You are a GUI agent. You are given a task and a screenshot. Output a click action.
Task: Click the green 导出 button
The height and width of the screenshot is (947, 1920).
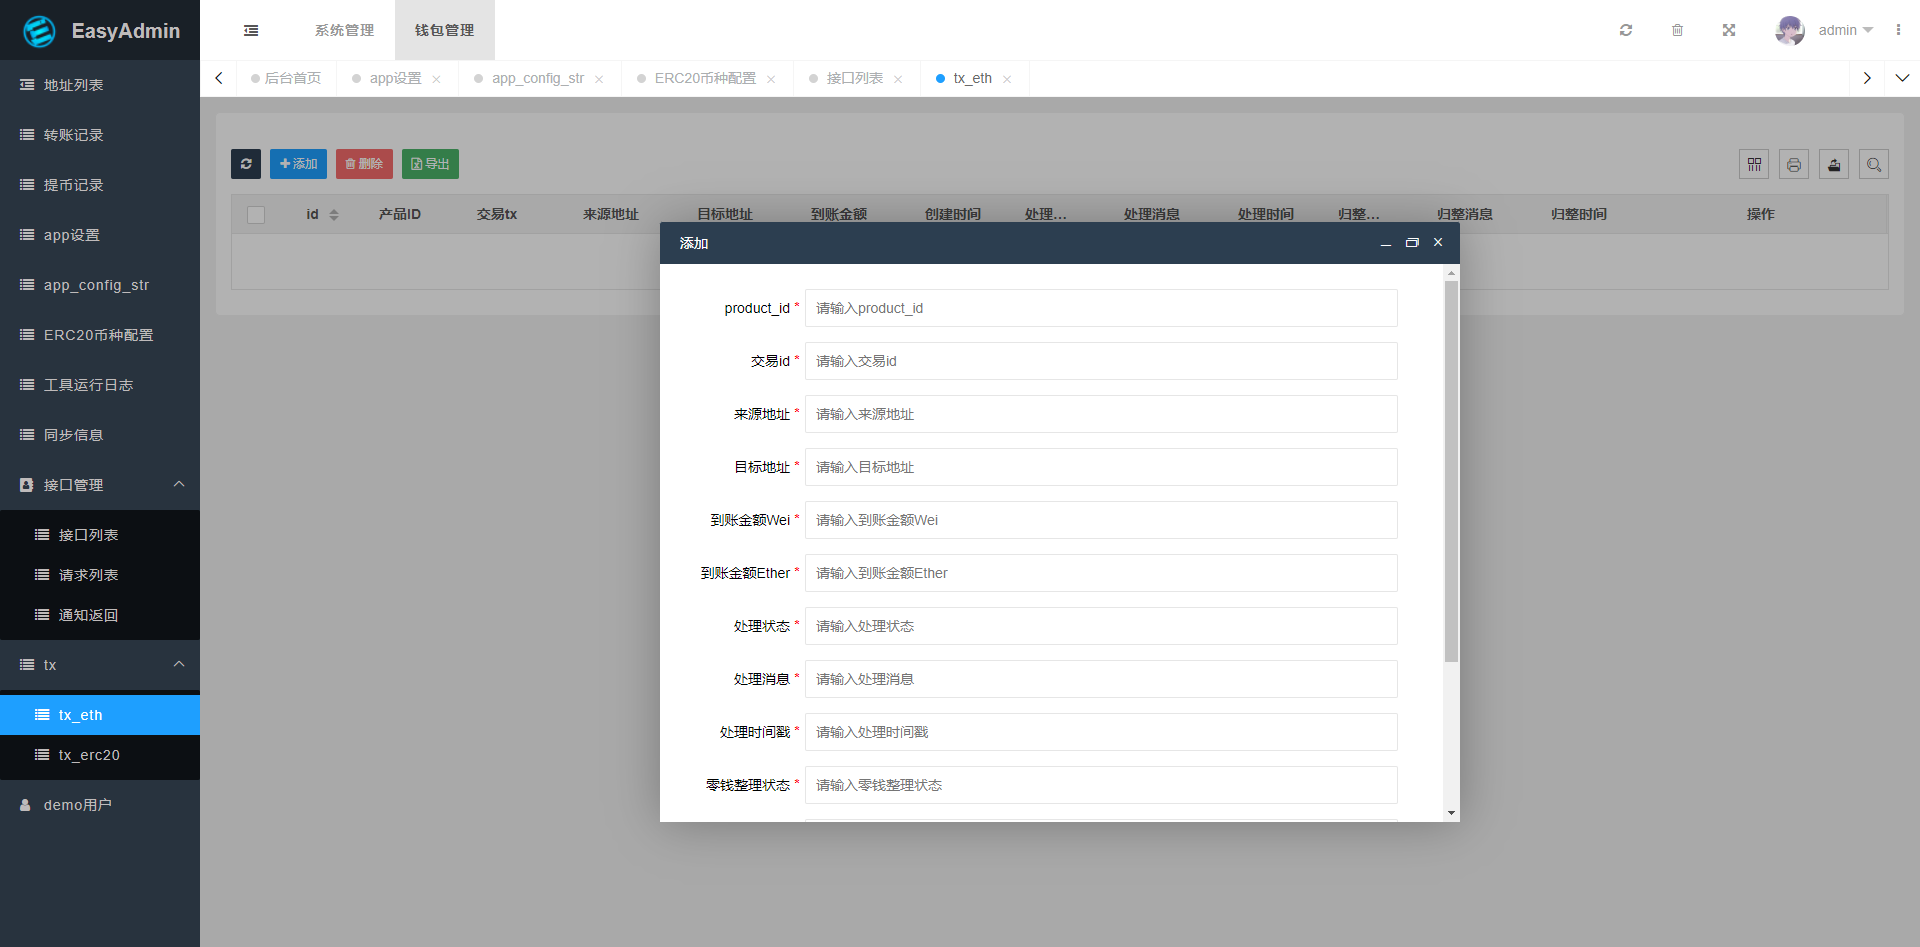point(430,164)
